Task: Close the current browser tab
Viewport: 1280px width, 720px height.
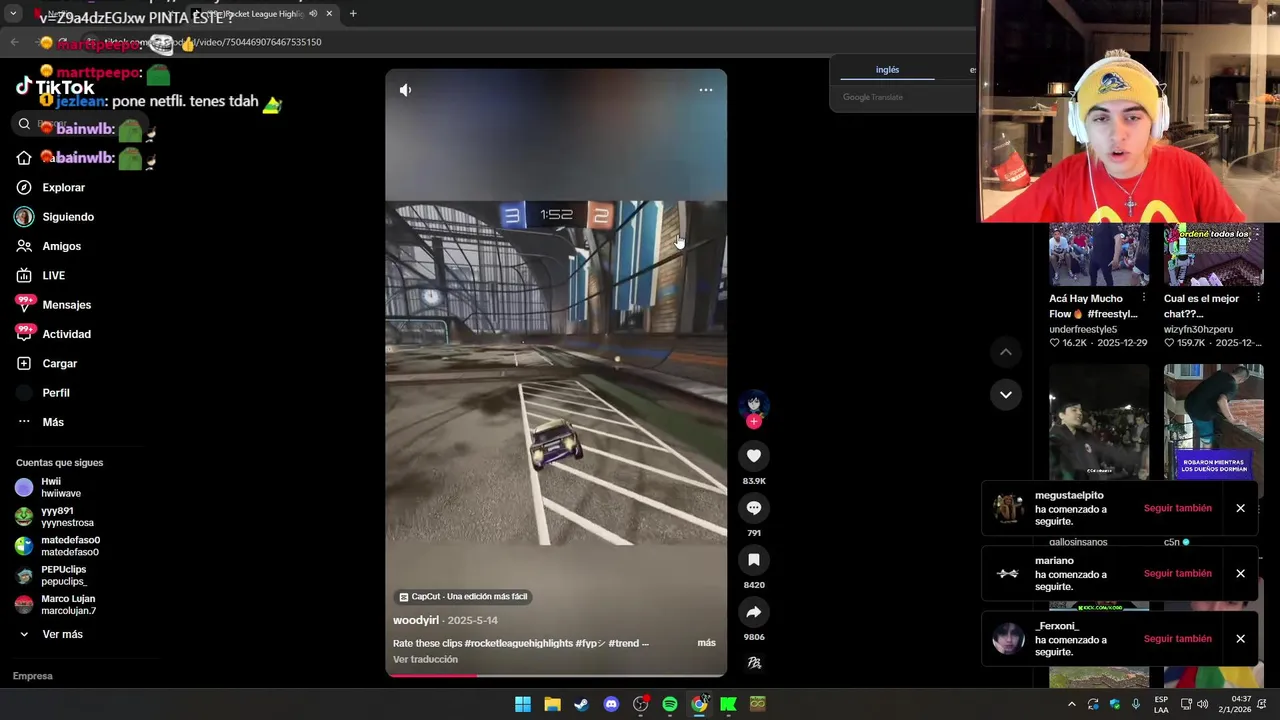Action: pos(328,14)
